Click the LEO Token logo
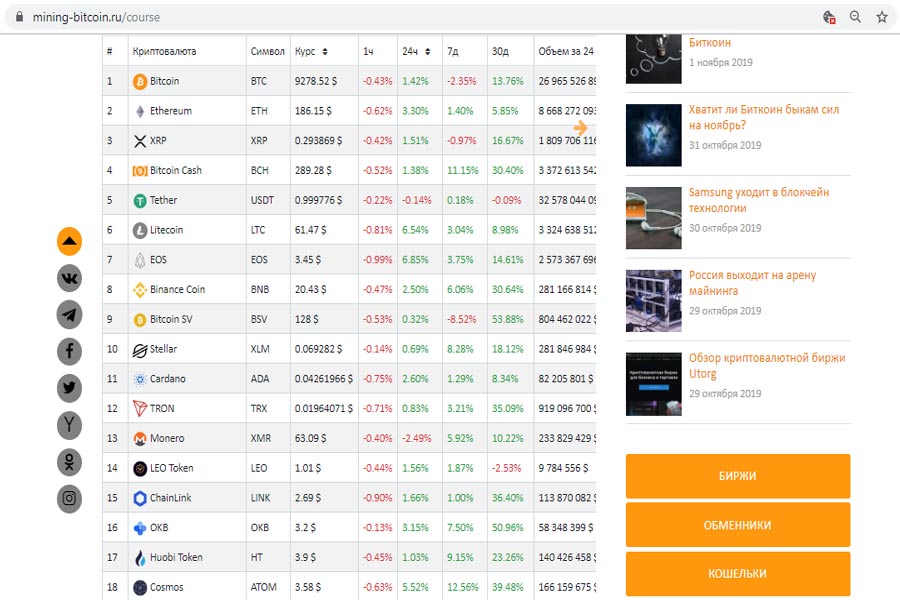 (x=140, y=469)
